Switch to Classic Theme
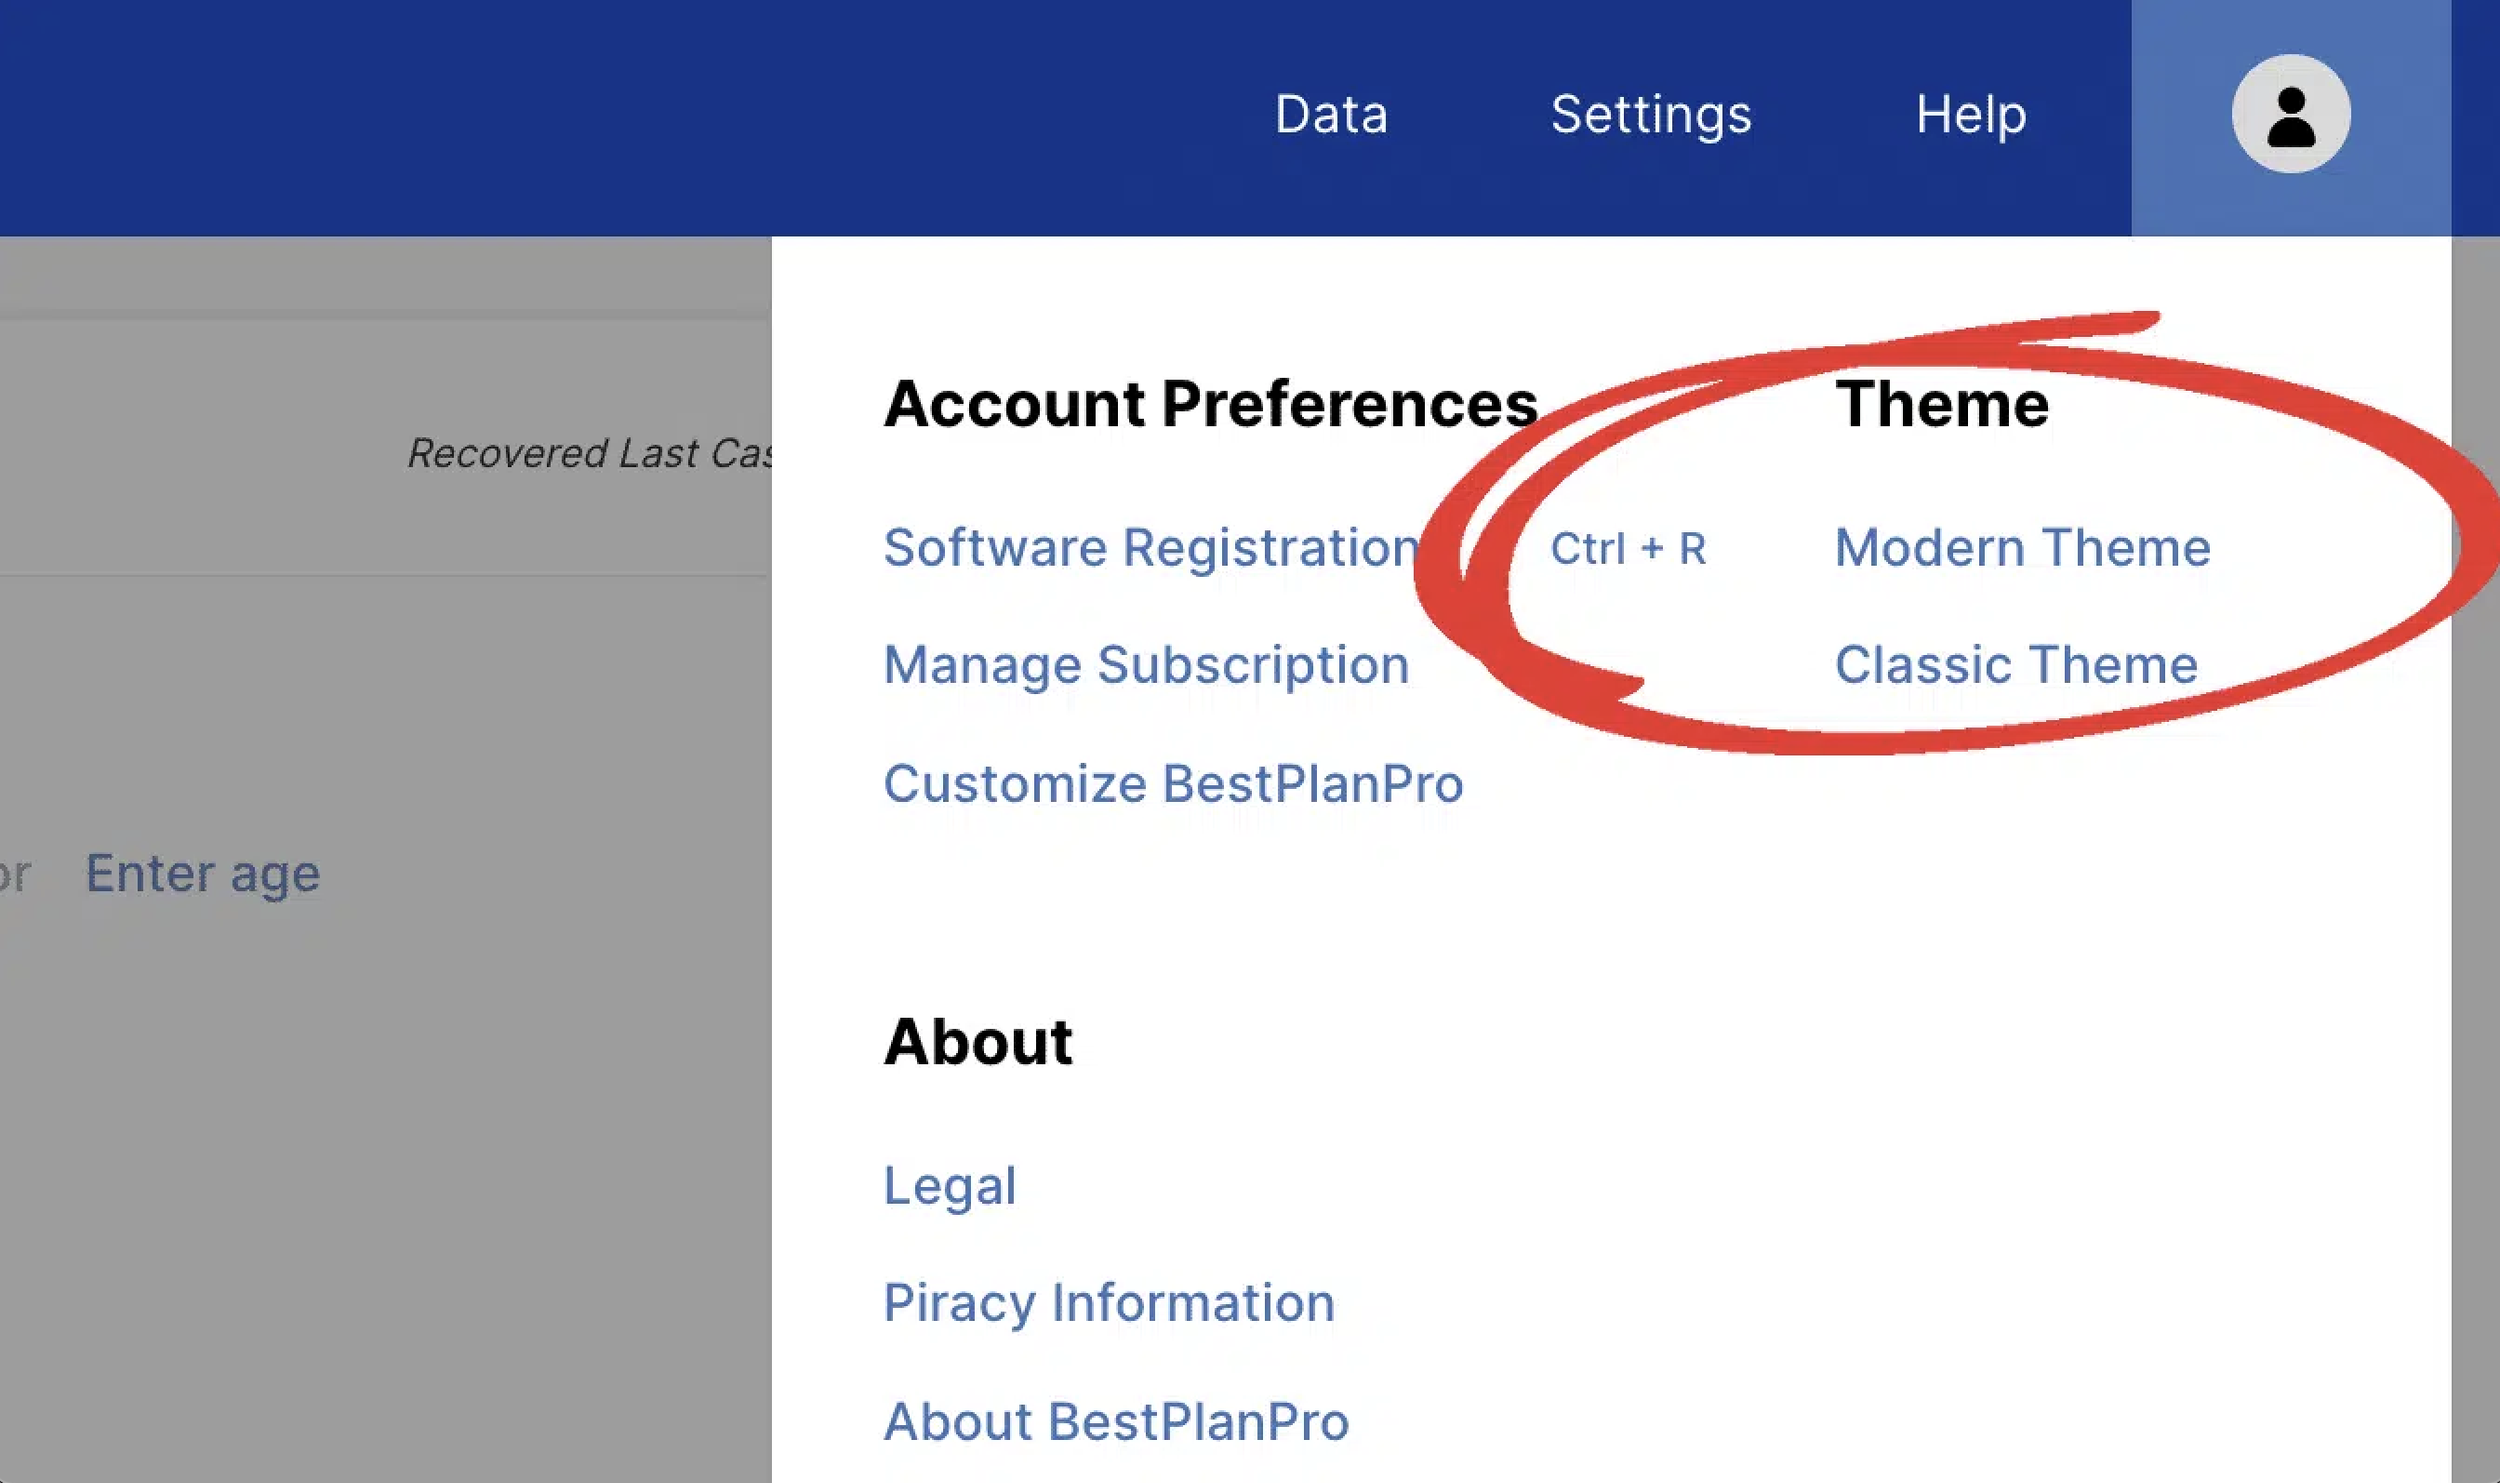This screenshot has height=1483, width=2500. (x=2015, y=664)
